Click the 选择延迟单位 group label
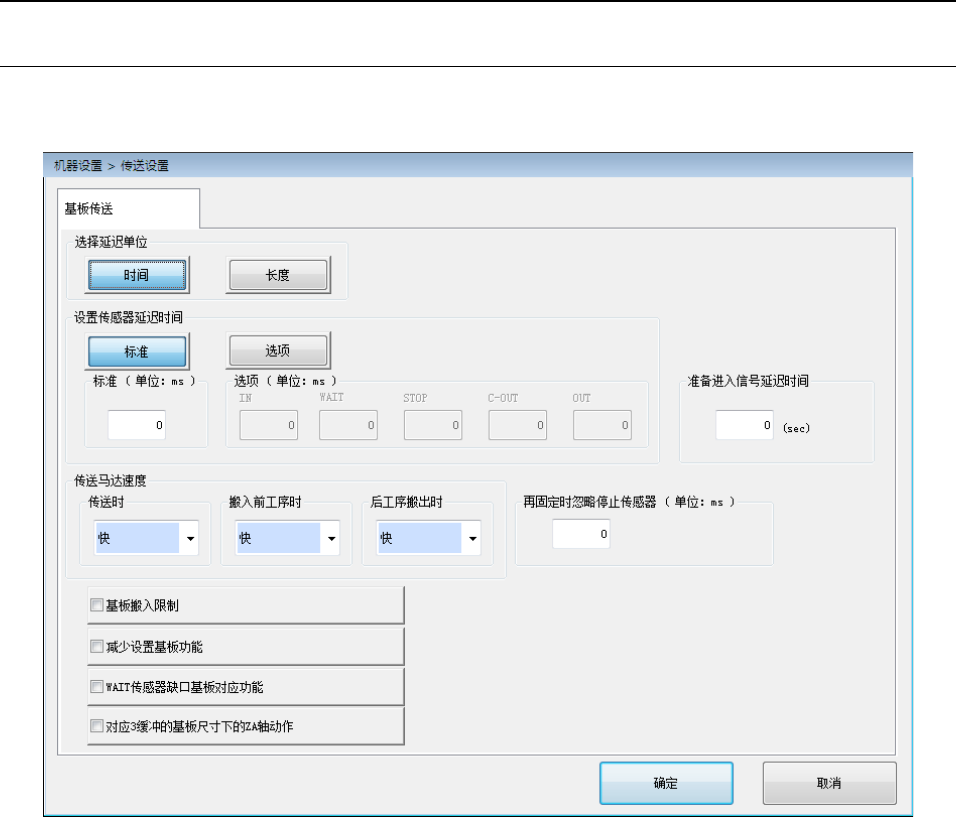The image size is (956, 817). tap(111, 242)
